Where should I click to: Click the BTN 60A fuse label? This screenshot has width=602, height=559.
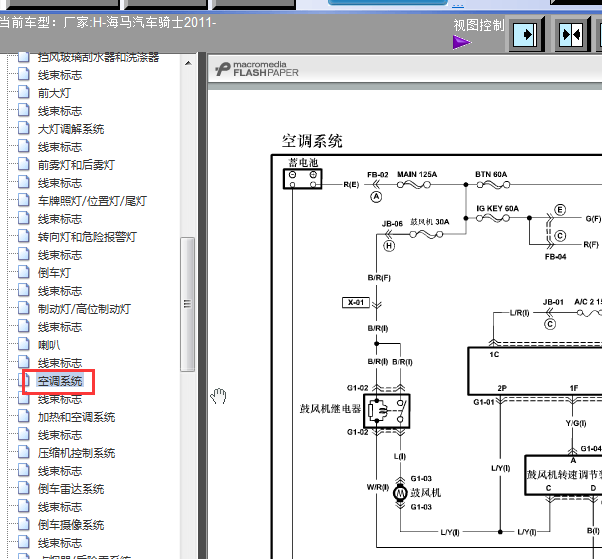tap(491, 174)
